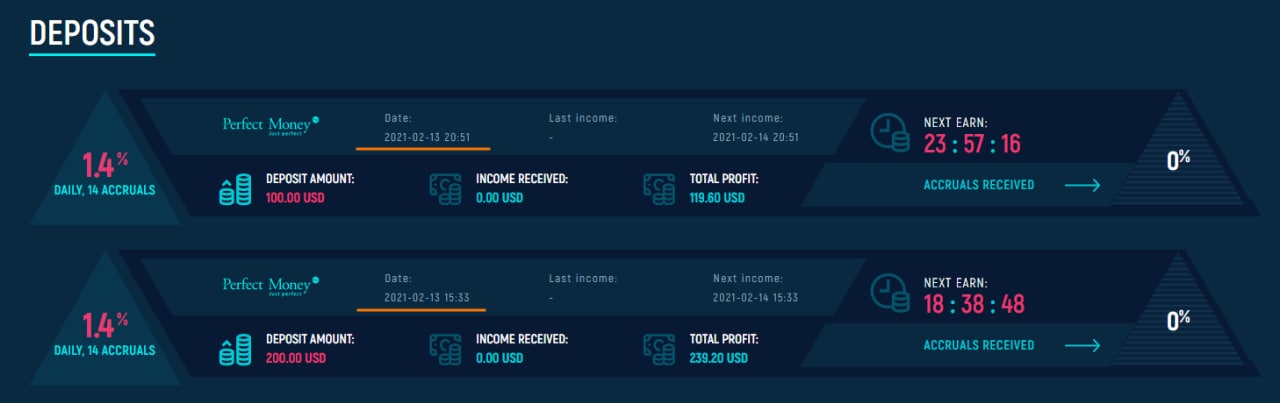Click the first deposit's 0% progress triangle
1280x403 pixels.
click(x=1178, y=160)
